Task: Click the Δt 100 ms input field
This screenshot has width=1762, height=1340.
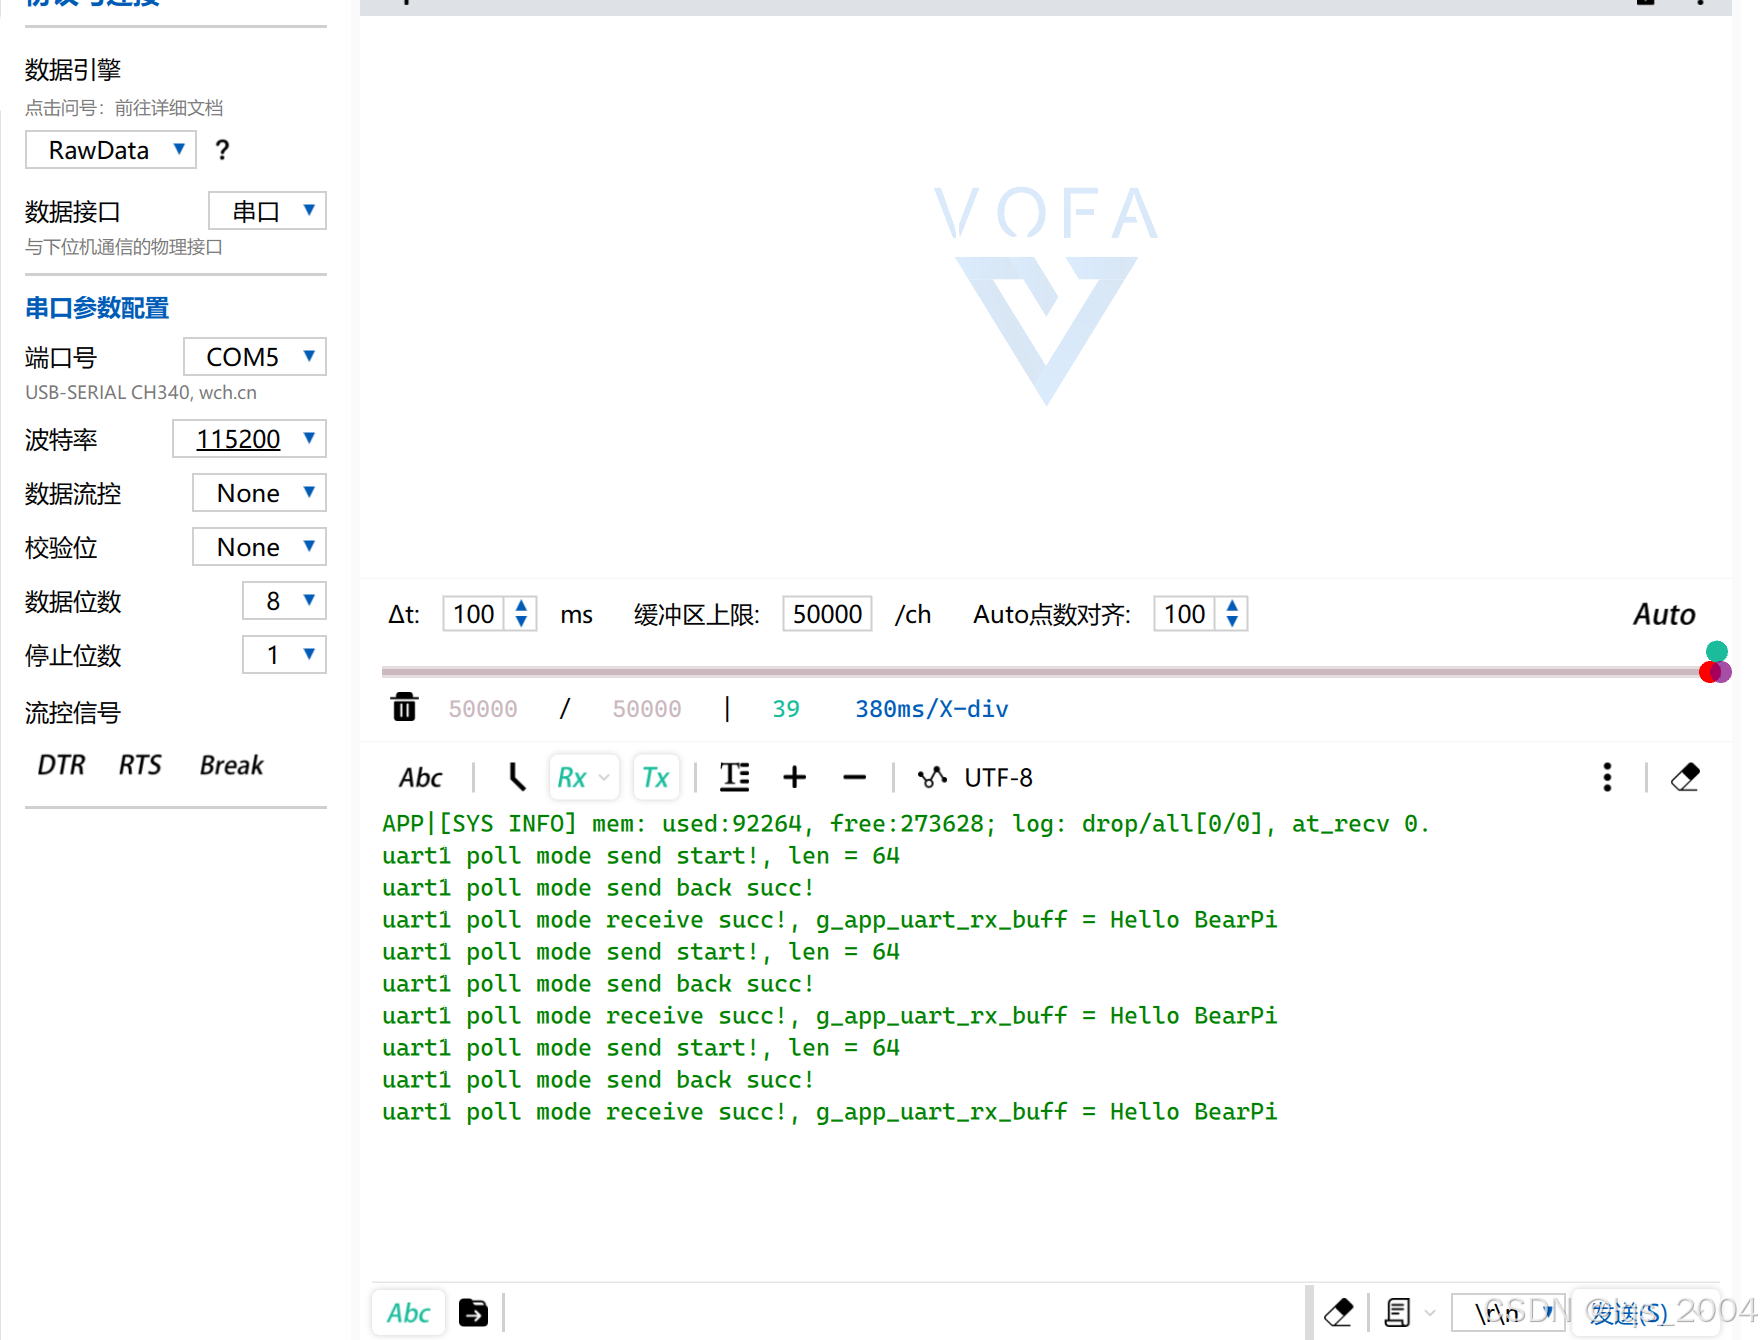Action: (x=475, y=614)
